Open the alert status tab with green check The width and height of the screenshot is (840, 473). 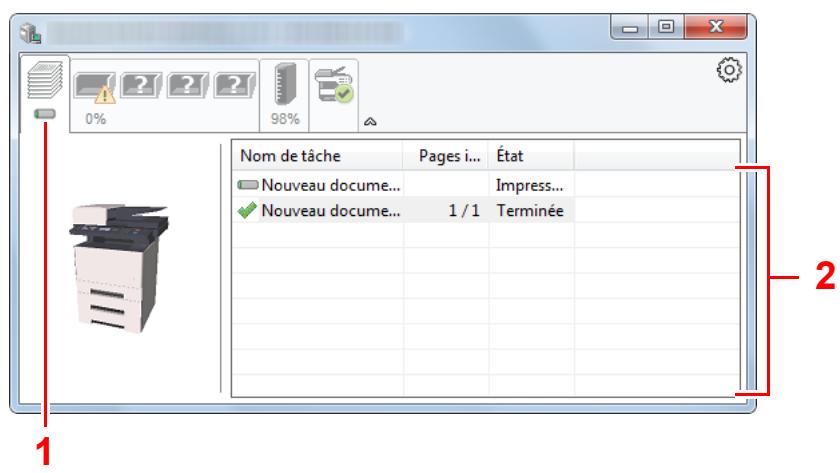click(334, 95)
